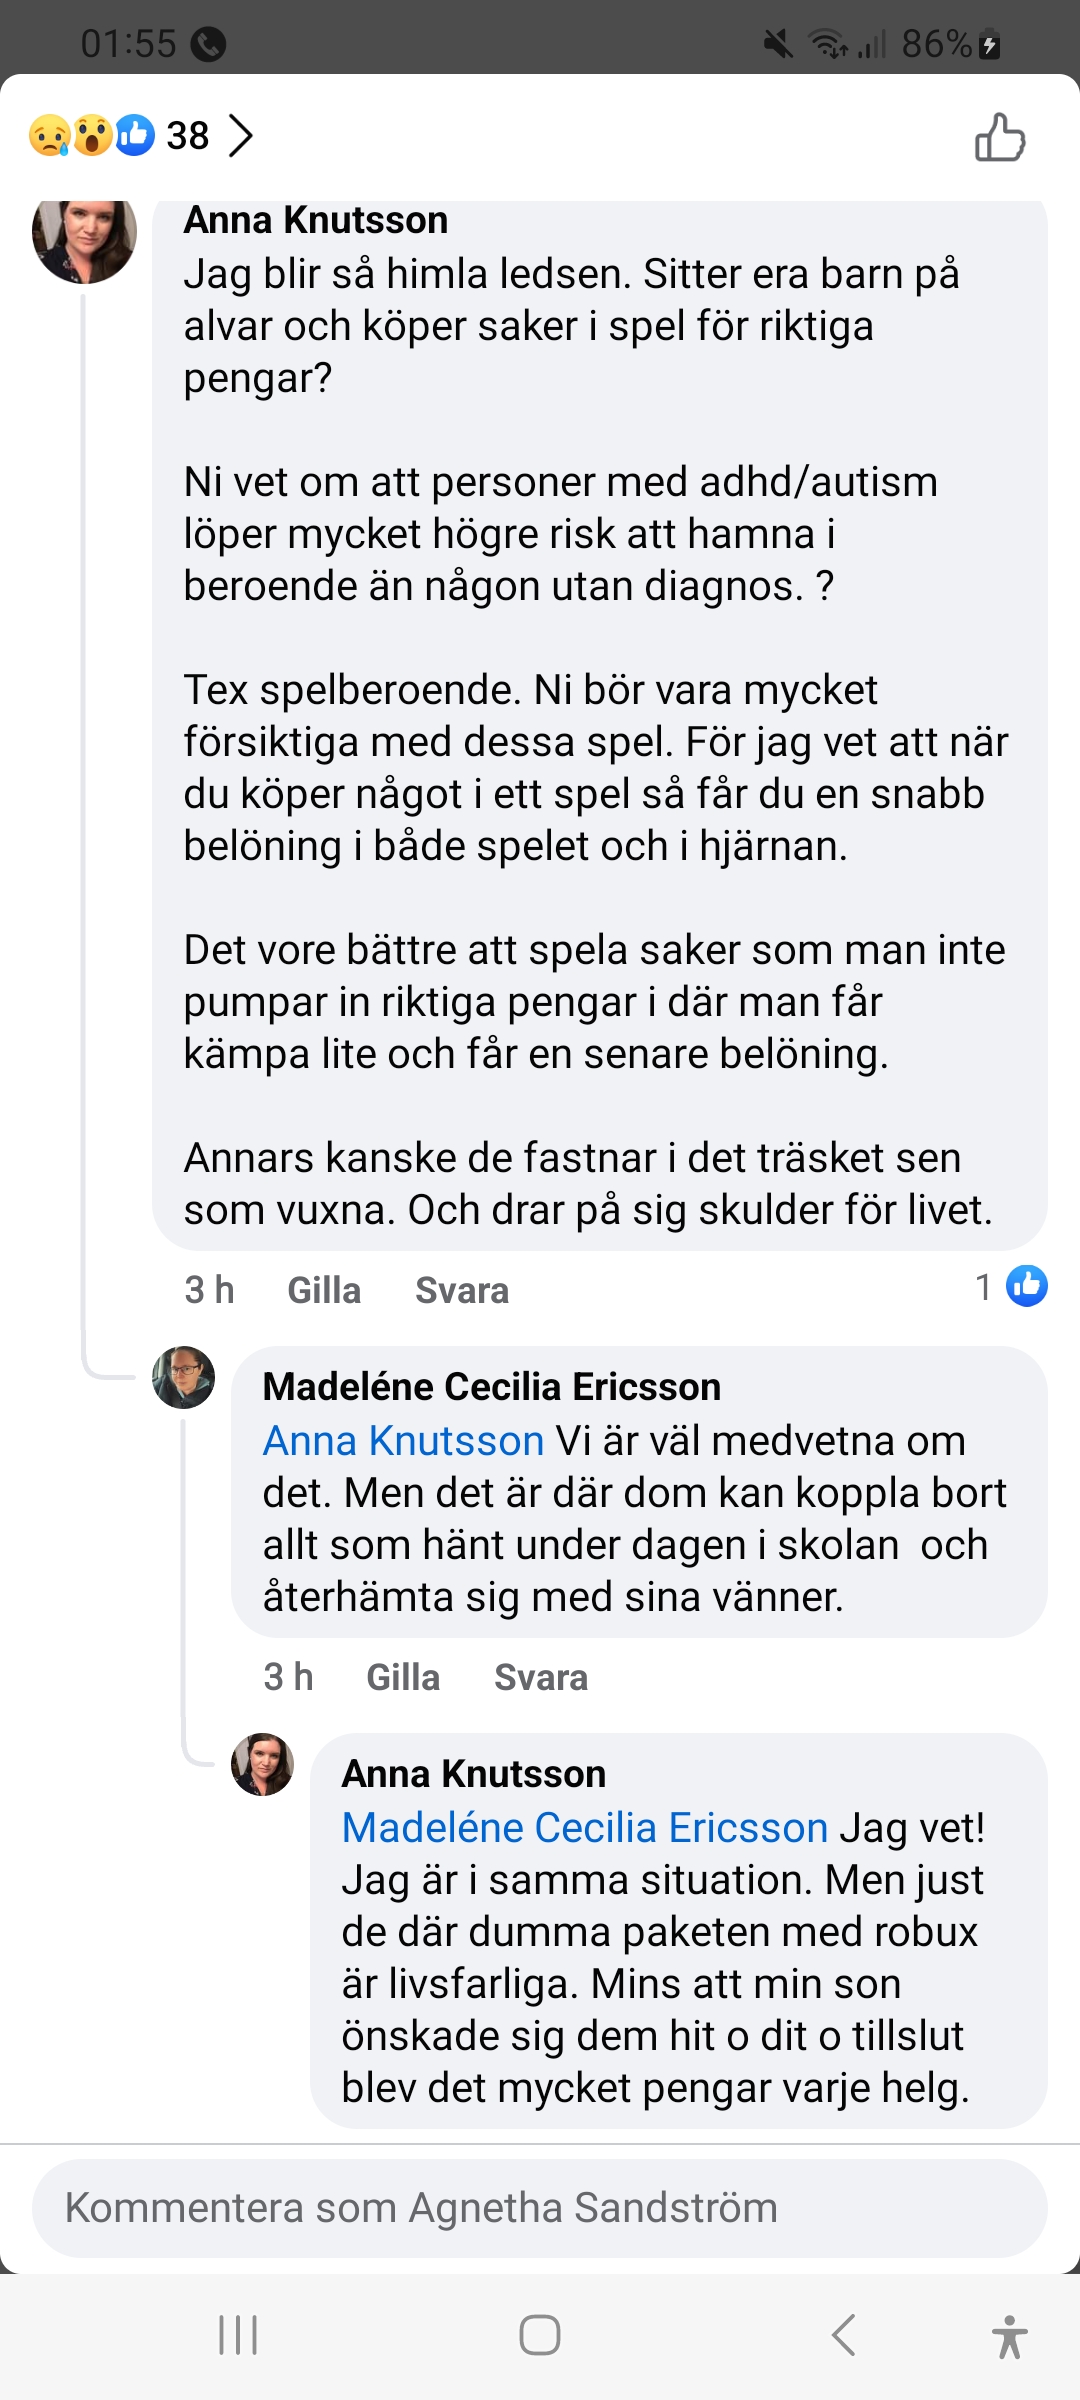Open Anna Knutsson's avatar on the bottom reply

click(x=262, y=1765)
